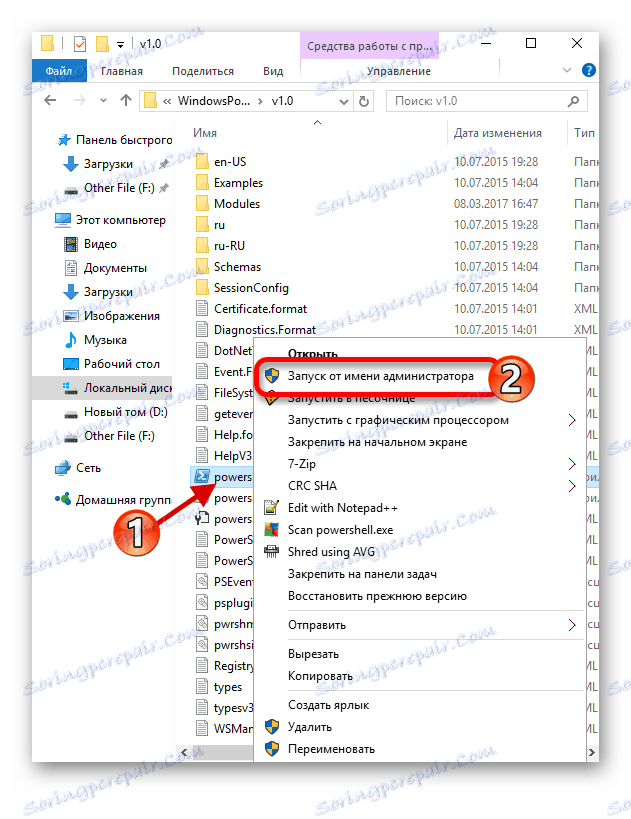Image resolution: width=631 pixels, height=819 pixels.
Task: Select the Schemas folder icon
Action: [x=202, y=266]
